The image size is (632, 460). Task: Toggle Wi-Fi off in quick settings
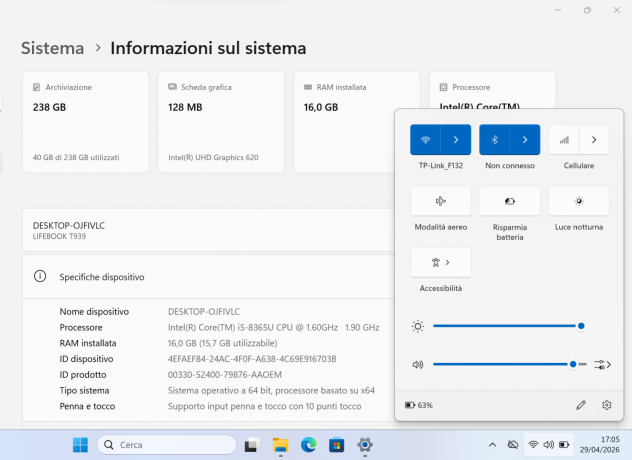coord(425,139)
